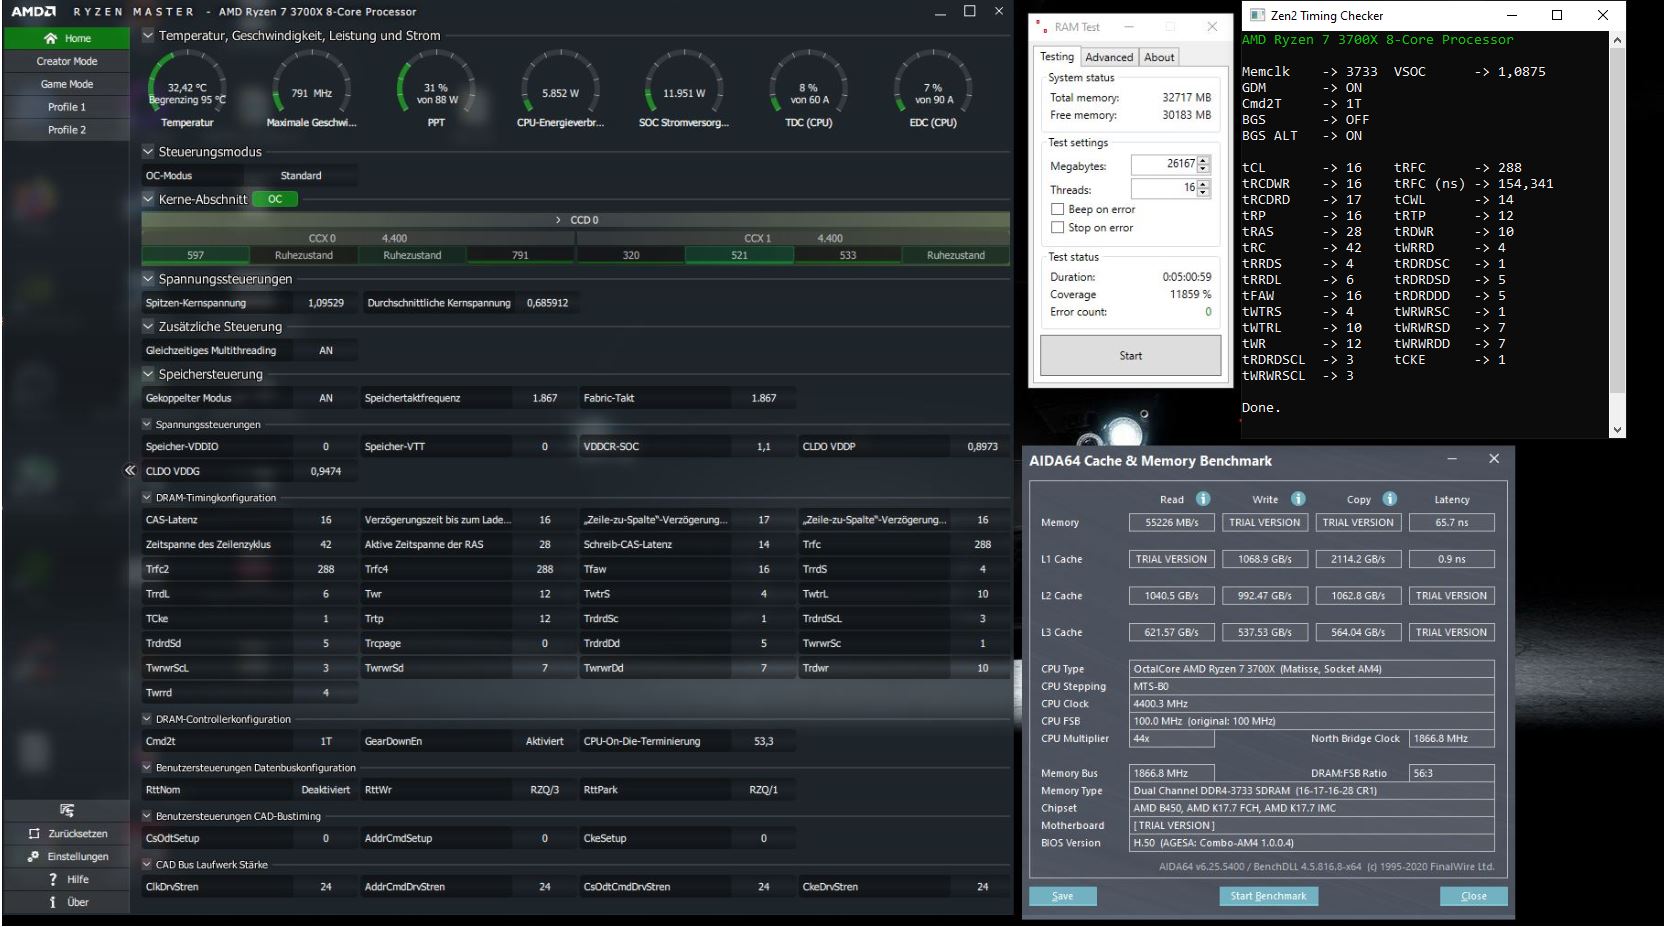
Task: Select Profile 1 in the sidebar
Action: [x=67, y=107]
